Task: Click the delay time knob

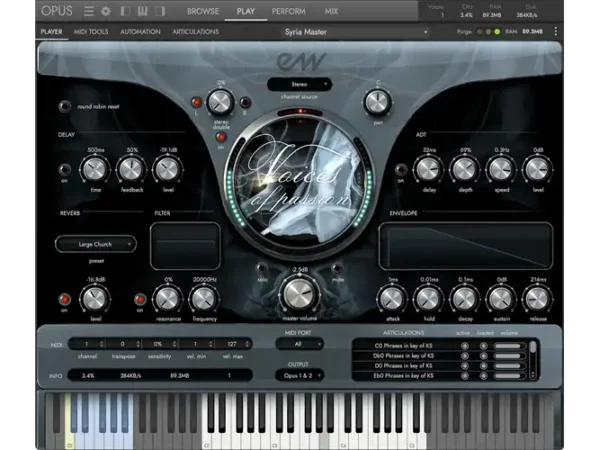Action: point(95,170)
